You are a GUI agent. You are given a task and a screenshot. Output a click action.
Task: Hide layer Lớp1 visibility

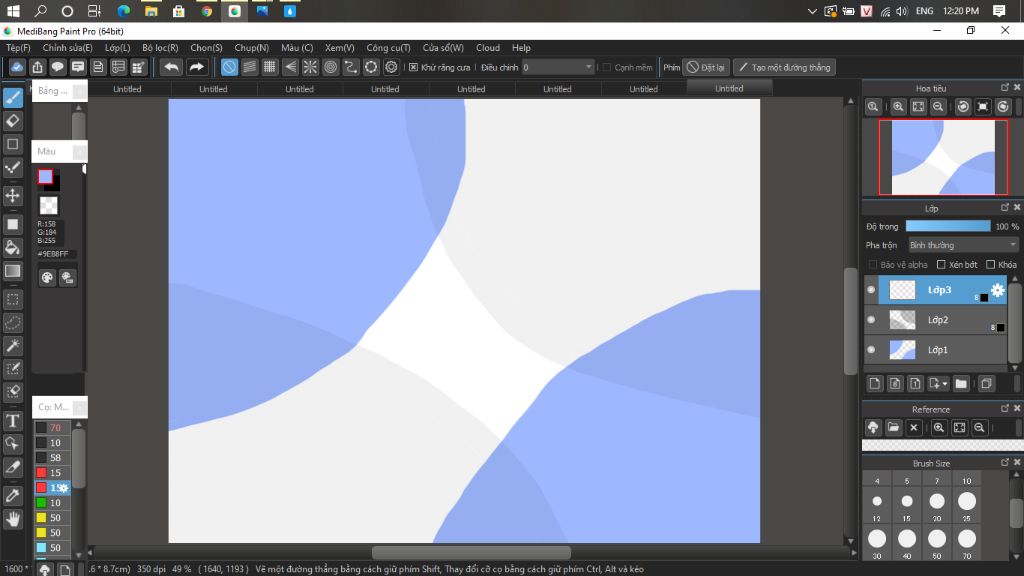coord(871,349)
